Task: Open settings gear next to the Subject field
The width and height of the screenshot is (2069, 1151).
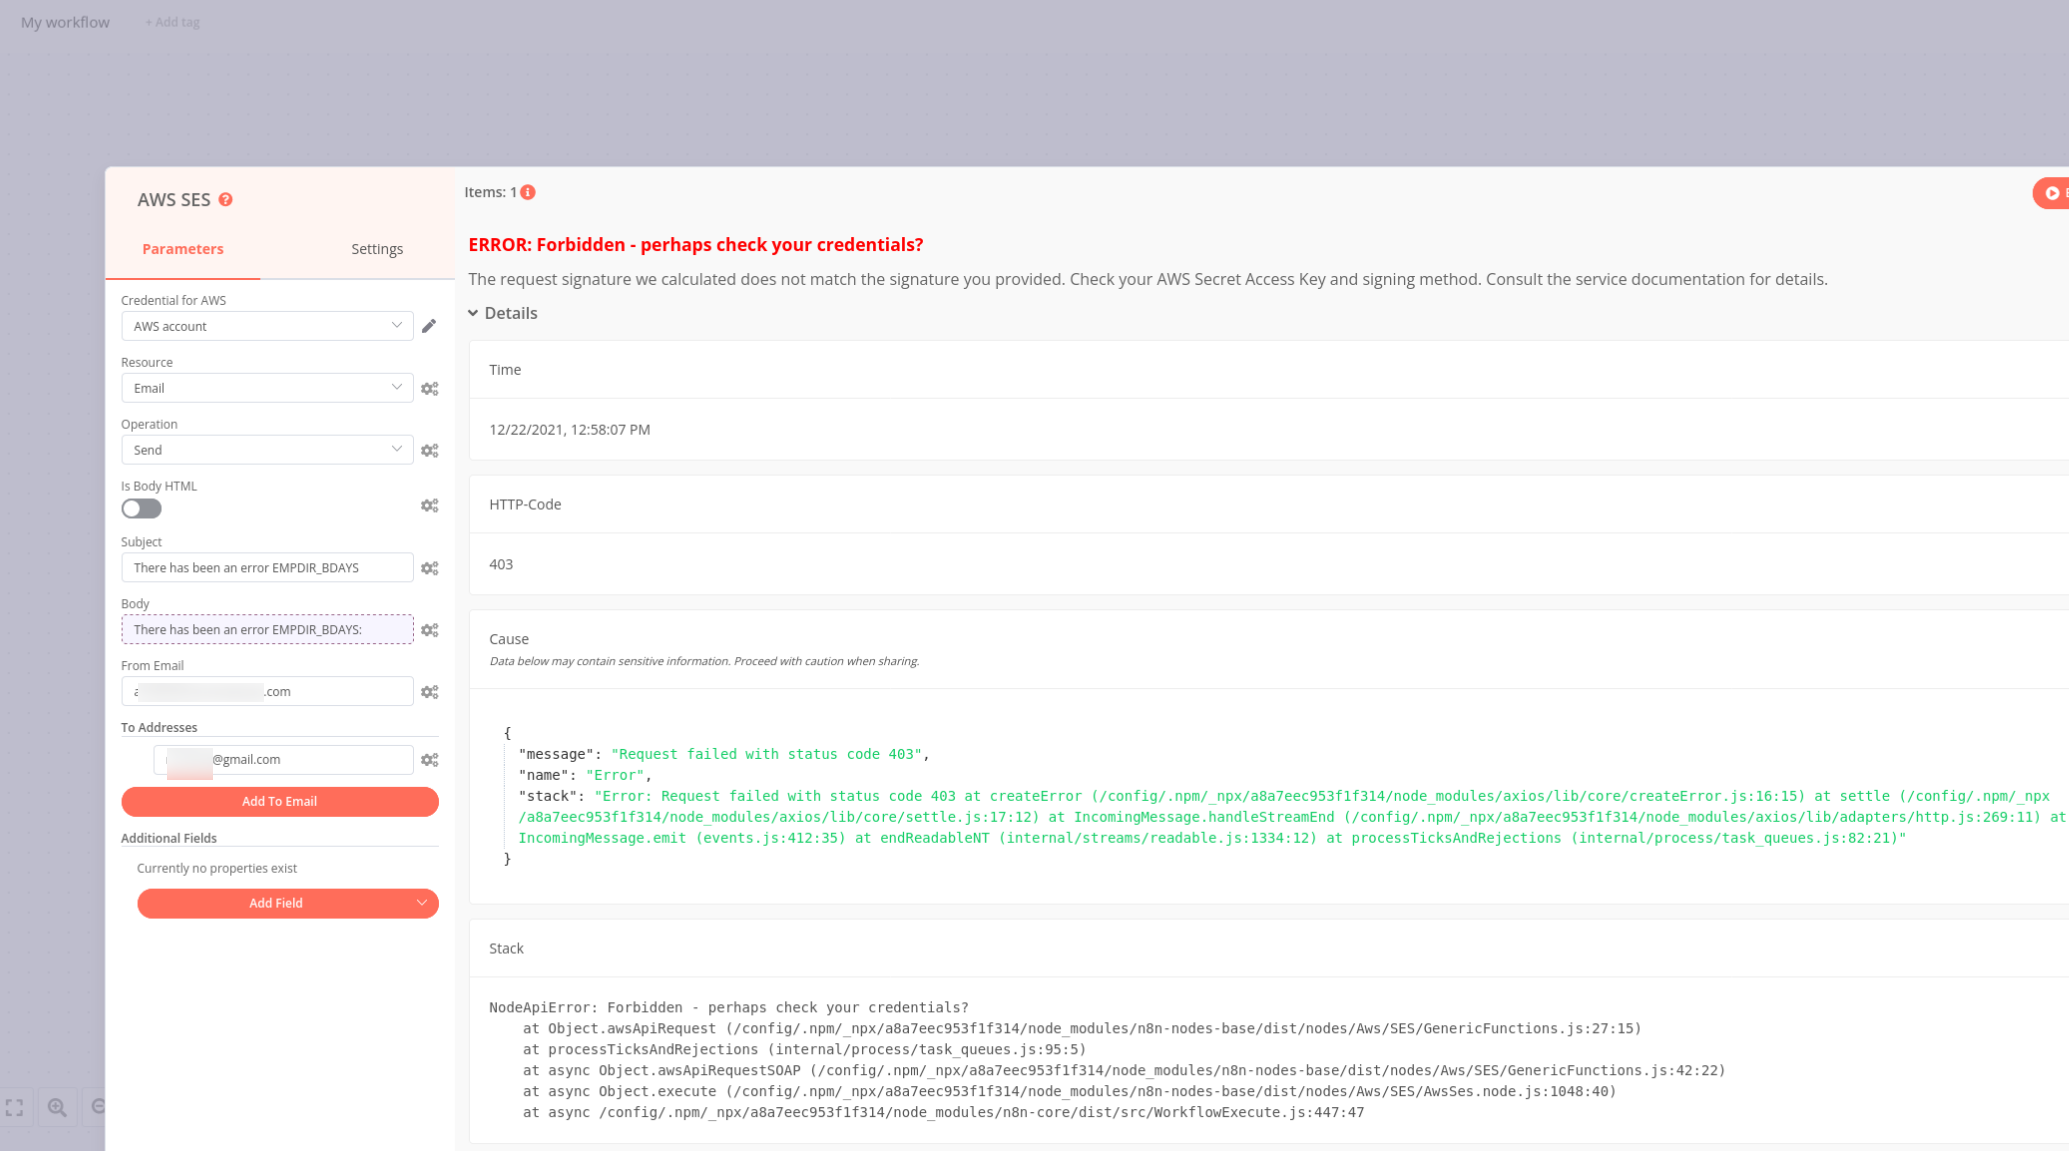Action: point(429,568)
